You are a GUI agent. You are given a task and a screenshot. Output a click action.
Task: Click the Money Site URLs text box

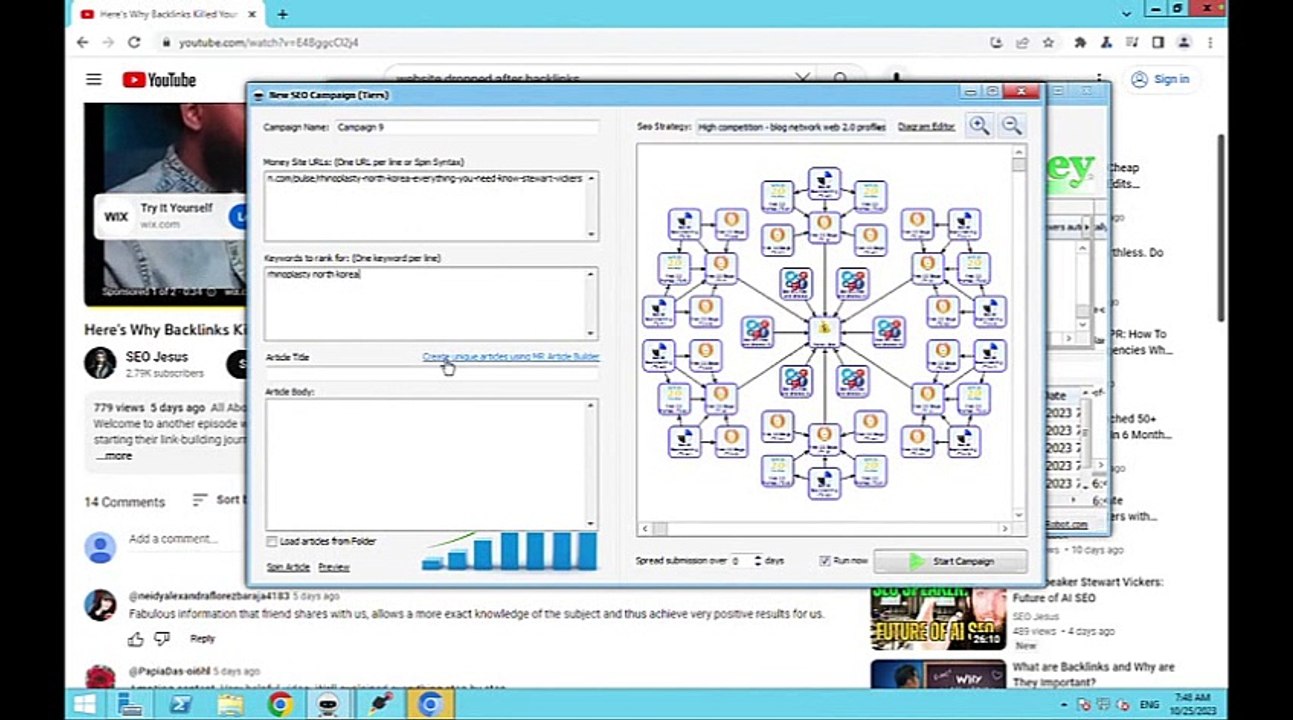click(431, 205)
